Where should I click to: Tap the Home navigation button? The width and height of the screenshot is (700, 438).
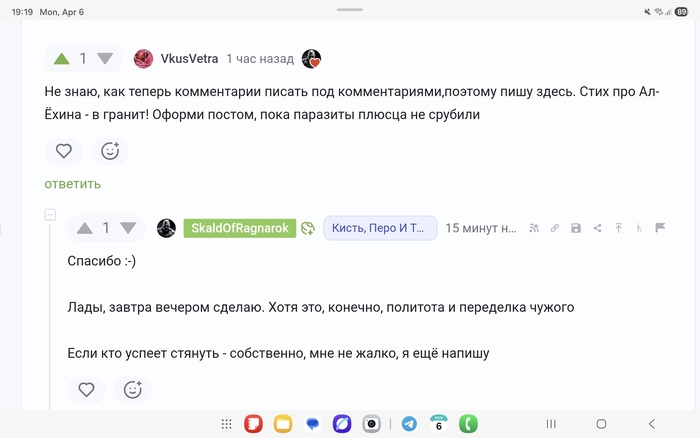pos(601,424)
